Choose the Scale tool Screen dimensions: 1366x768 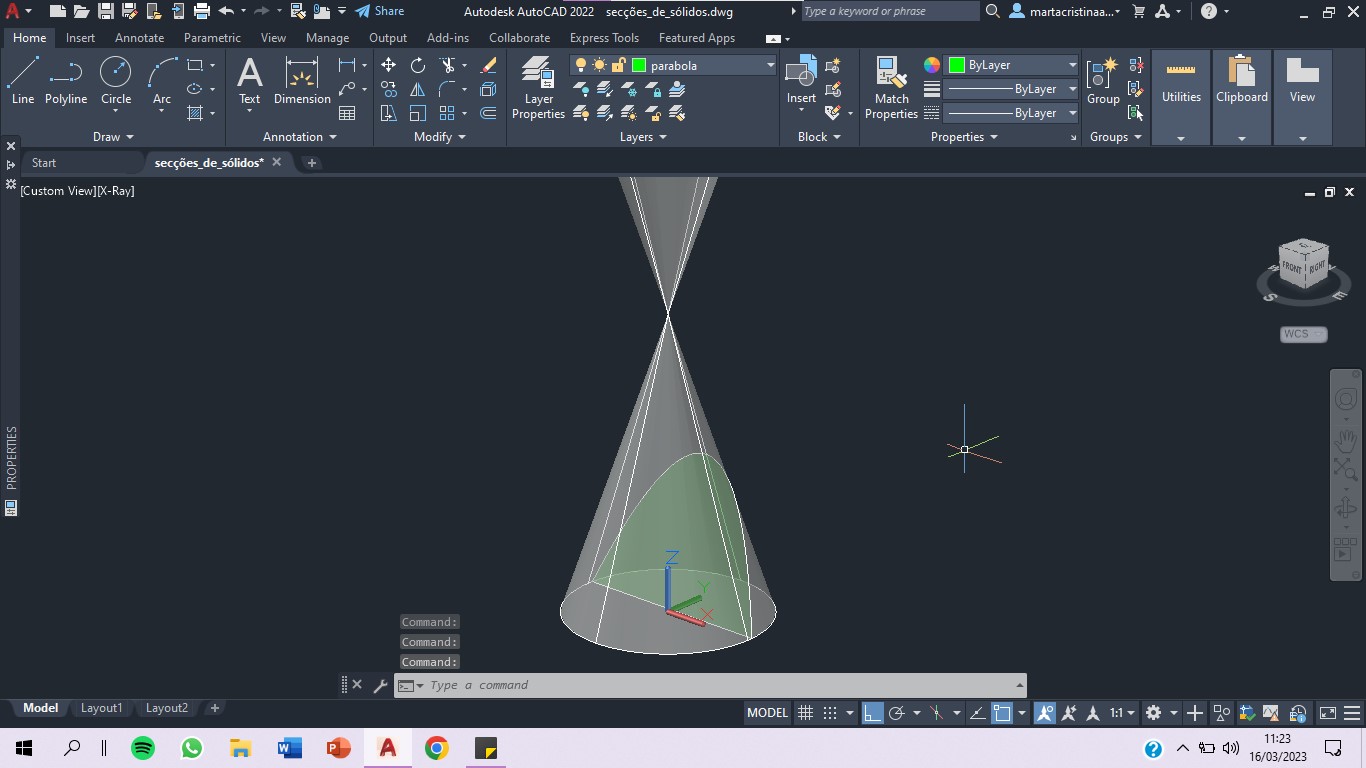[418, 113]
